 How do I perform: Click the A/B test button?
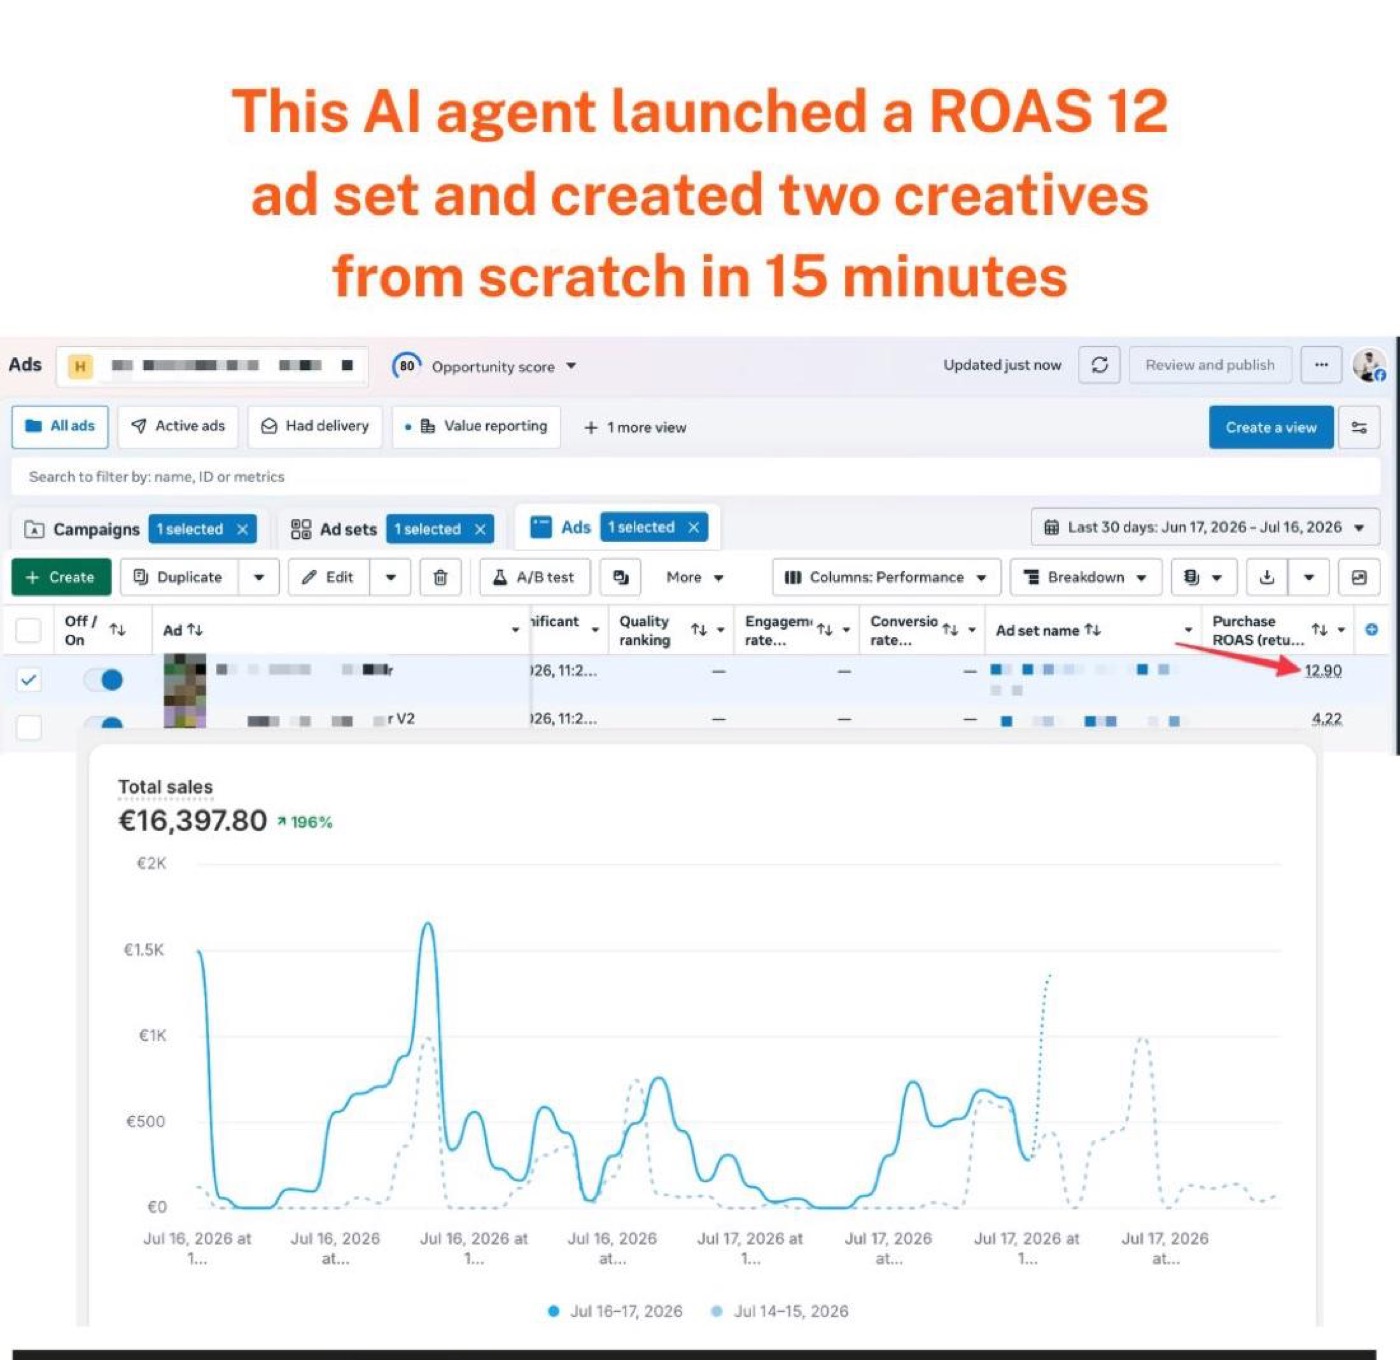pos(534,577)
